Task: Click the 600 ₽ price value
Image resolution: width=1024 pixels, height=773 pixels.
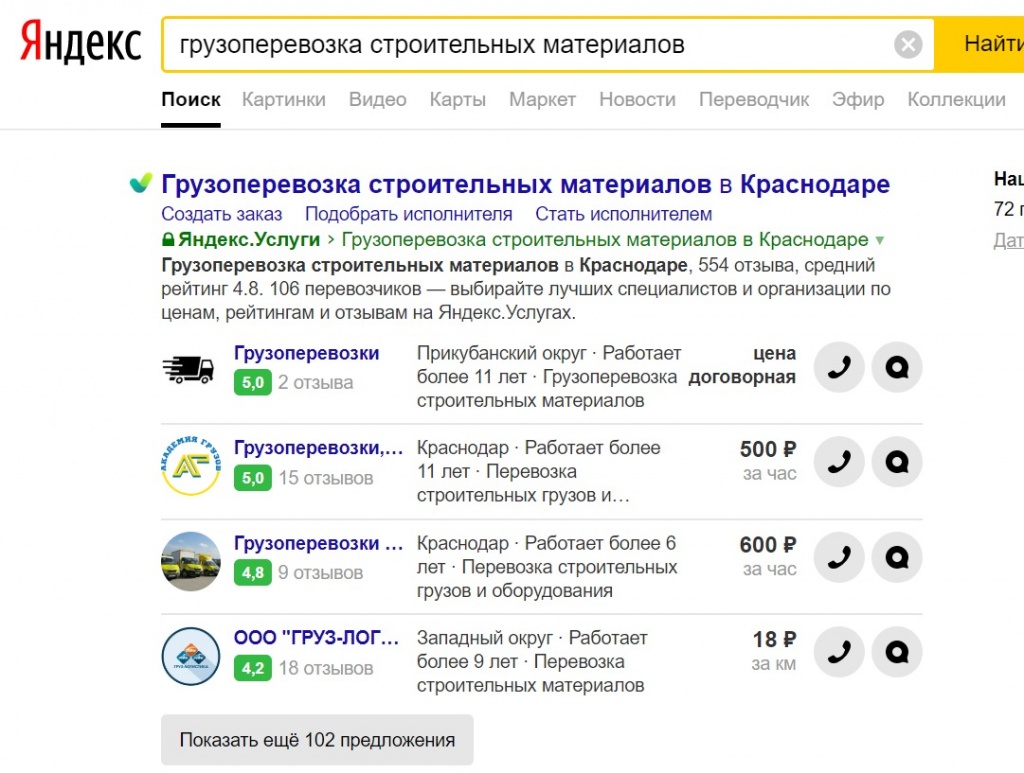Action: point(768,544)
